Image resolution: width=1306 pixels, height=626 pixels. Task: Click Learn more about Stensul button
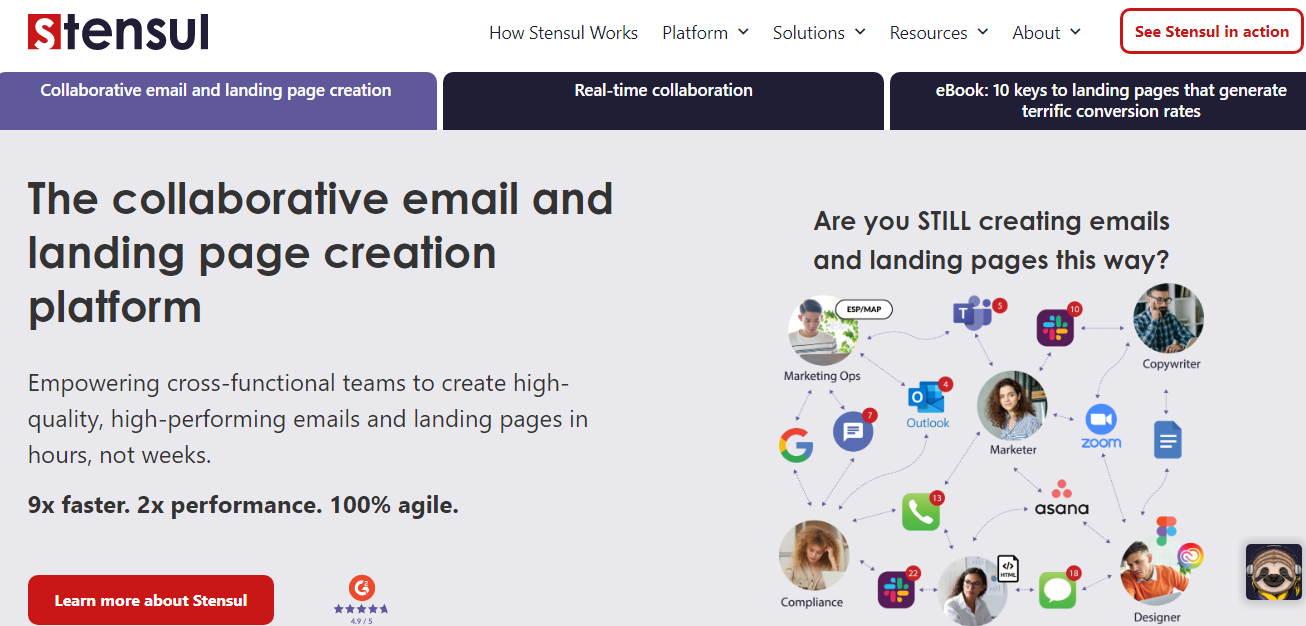click(x=151, y=600)
